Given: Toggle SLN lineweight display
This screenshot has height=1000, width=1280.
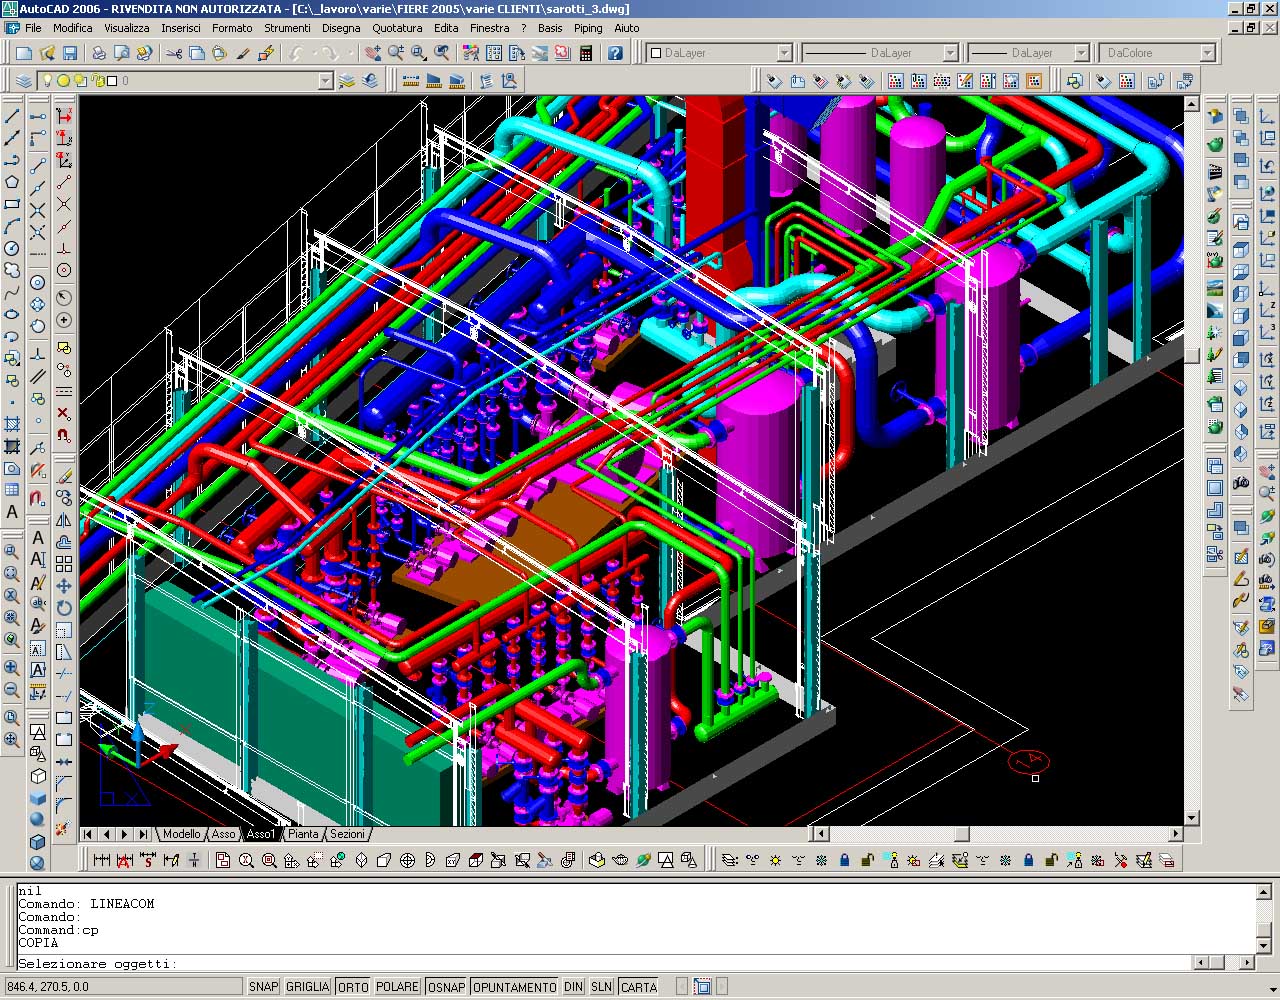Looking at the screenshot, I should point(601,987).
